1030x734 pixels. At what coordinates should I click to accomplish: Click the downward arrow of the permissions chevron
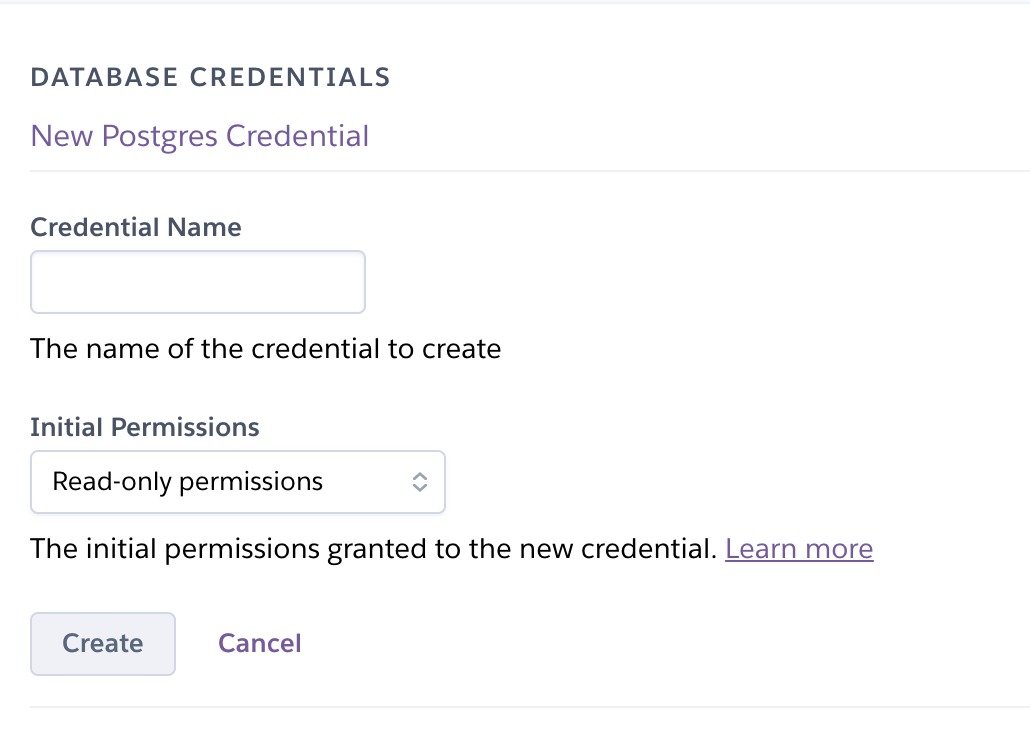[420, 488]
